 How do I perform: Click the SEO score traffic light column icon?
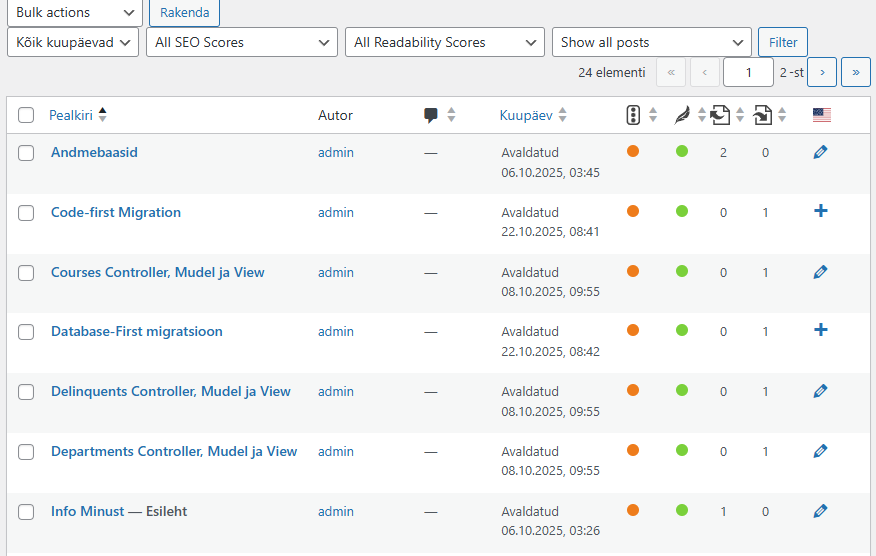click(x=633, y=115)
